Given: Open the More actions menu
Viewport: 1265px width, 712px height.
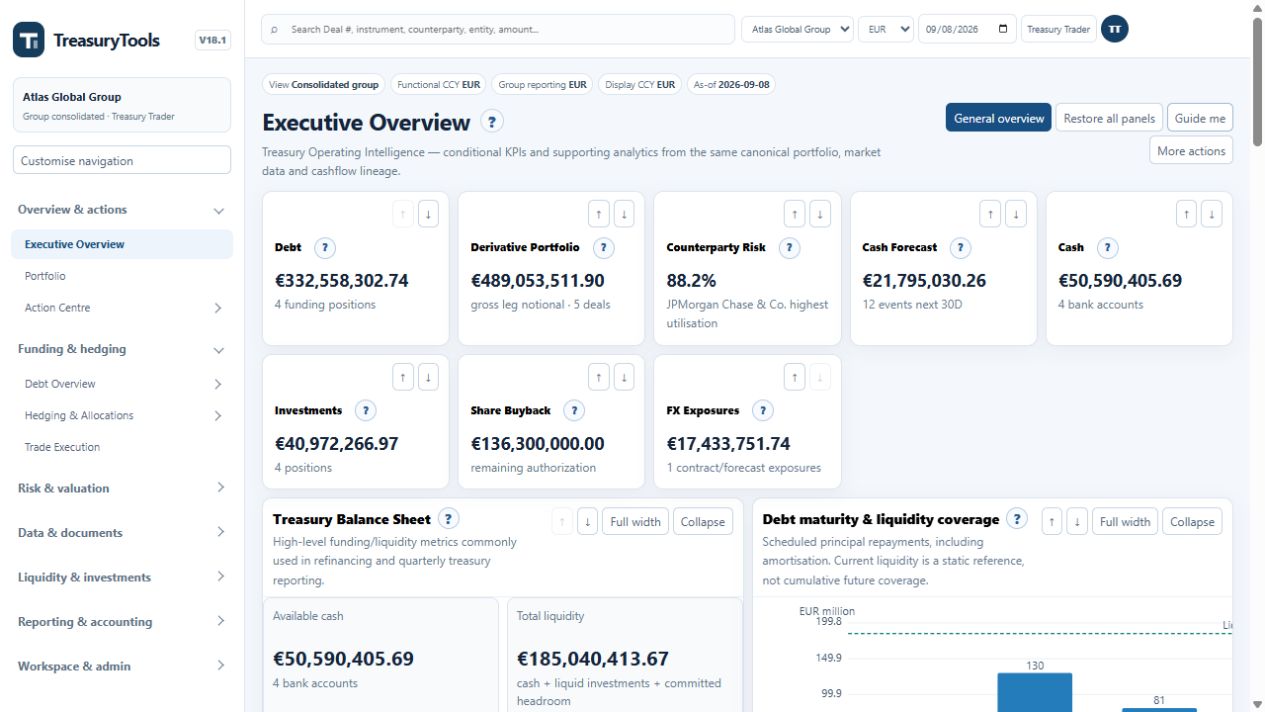Looking at the screenshot, I should click(x=1191, y=151).
